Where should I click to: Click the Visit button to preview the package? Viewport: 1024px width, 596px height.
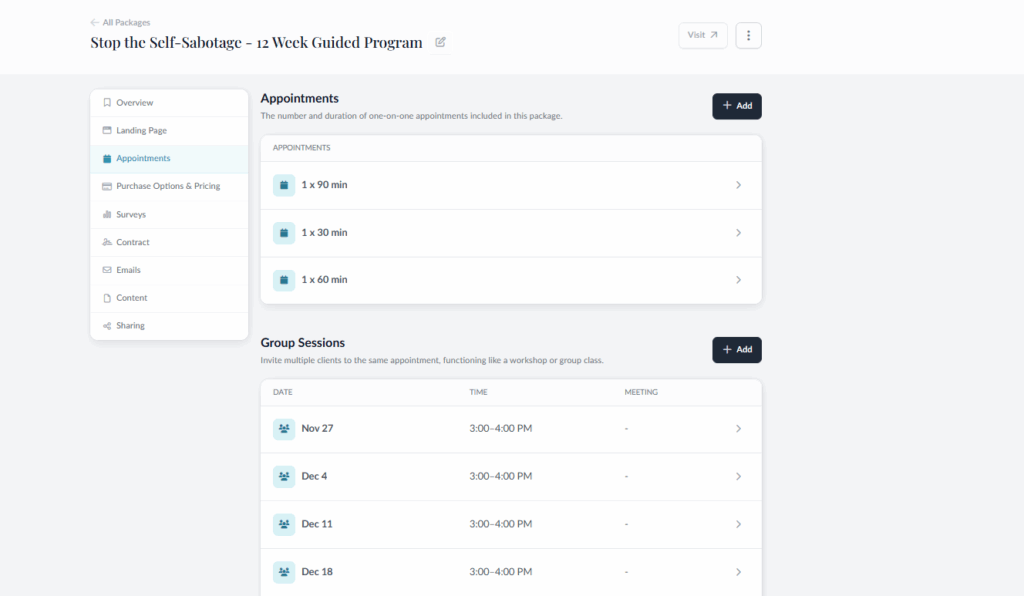click(x=702, y=35)
